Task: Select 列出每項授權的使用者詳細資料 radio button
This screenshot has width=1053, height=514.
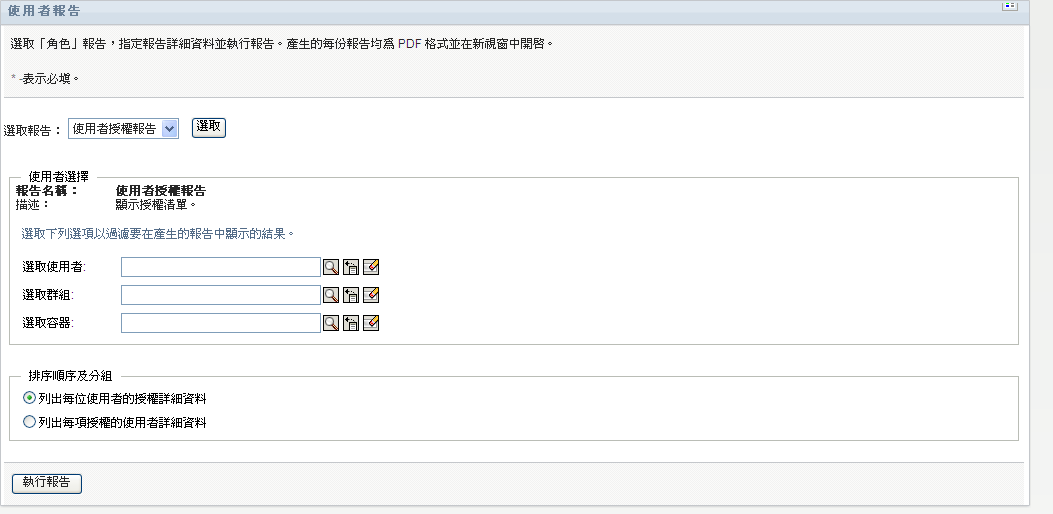Action: (29, 422)
